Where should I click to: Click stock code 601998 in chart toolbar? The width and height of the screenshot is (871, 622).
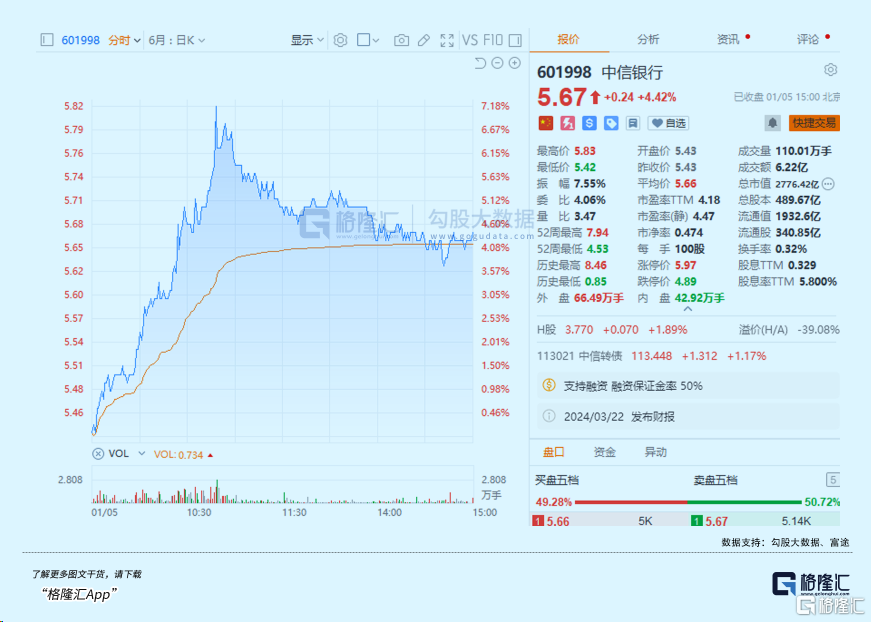(x=81, y=40)
